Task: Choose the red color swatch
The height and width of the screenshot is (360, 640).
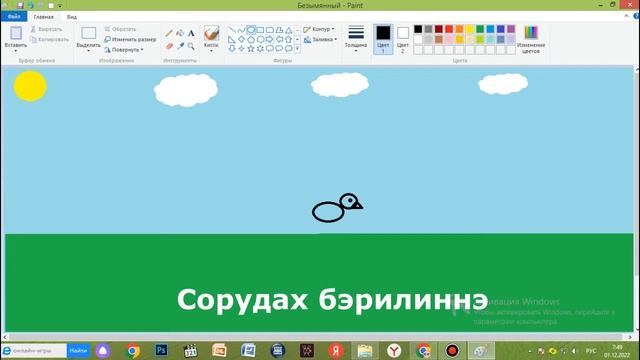Action: click(x=449, y=29)
